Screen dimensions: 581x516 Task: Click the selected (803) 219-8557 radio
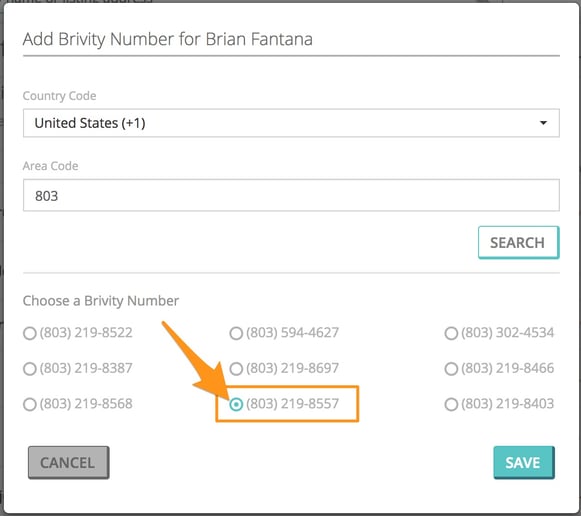pos(236,405)
